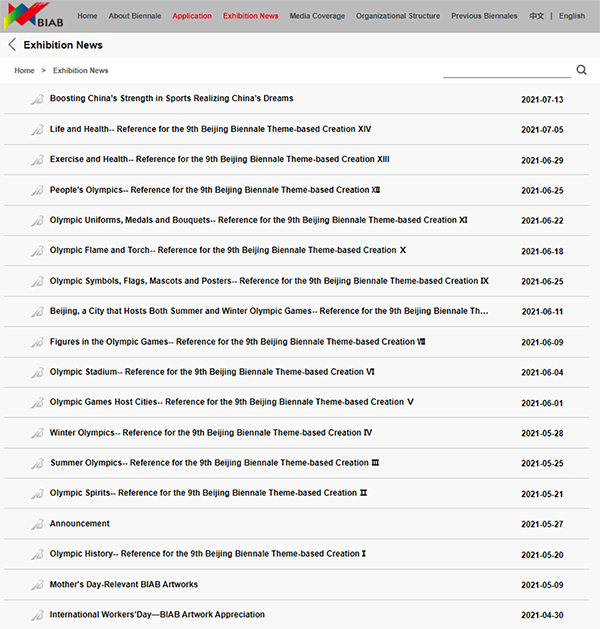600x629 pixels.
Task: Switch language to English
Action: (x=572, y=16)
